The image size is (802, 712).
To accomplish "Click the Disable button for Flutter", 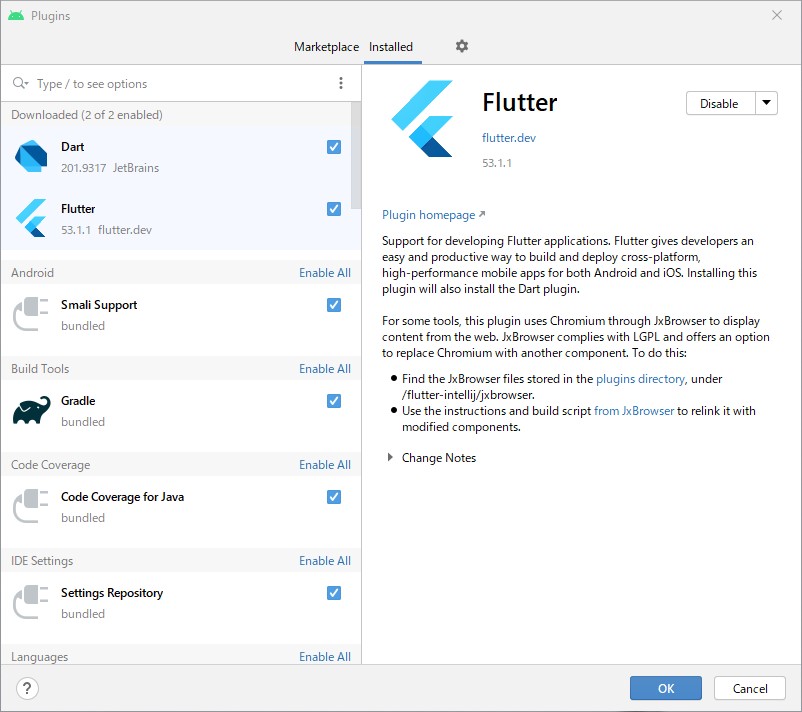I will [720, 103].
